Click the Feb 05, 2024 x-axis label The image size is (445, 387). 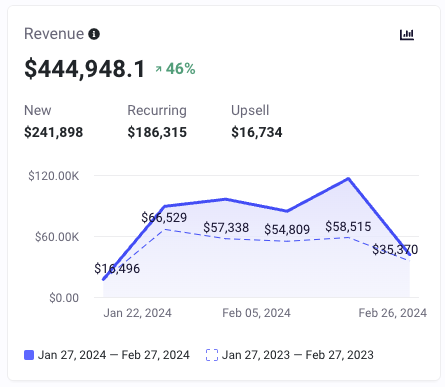coord(256,313)
